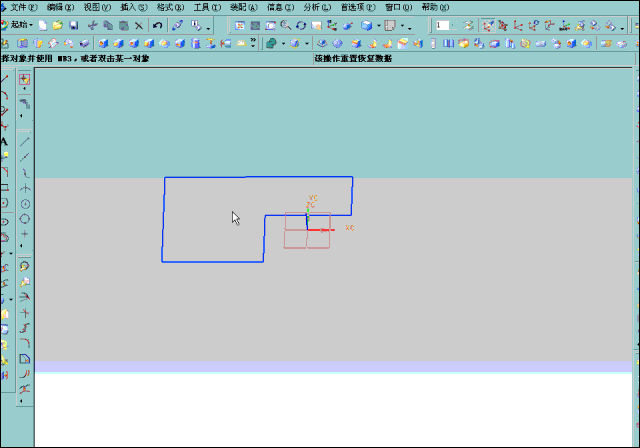
Task: Open the 分析(L) menu
Action: (x=318, y=7)
